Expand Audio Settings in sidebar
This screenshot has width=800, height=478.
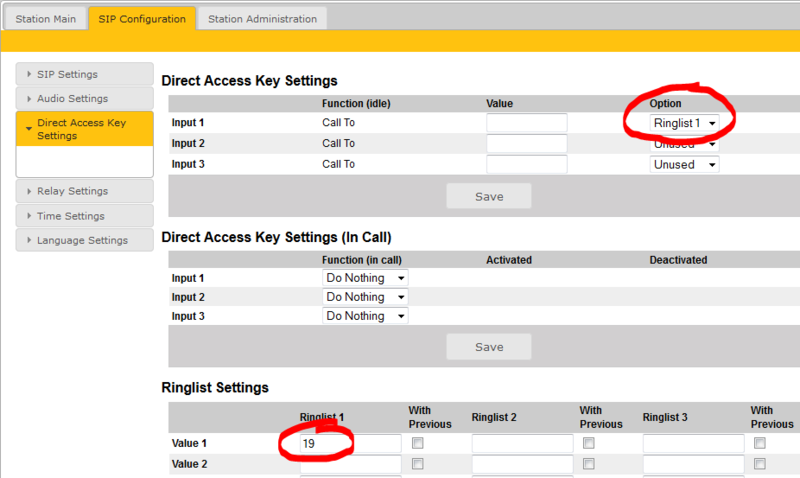pyautogui.click(x=84, y=99)
